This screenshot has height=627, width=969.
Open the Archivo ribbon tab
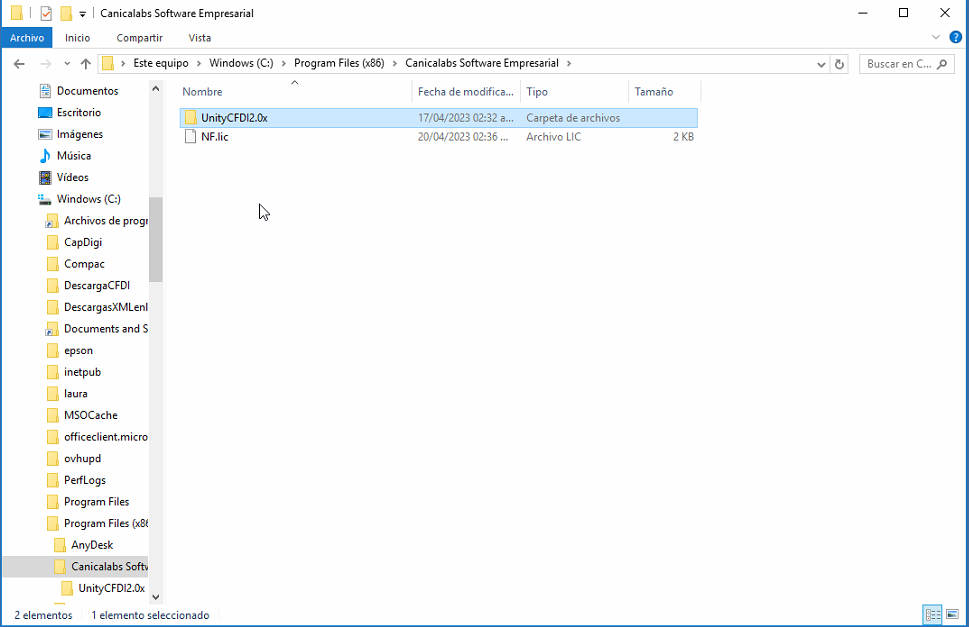coord(27,38)
